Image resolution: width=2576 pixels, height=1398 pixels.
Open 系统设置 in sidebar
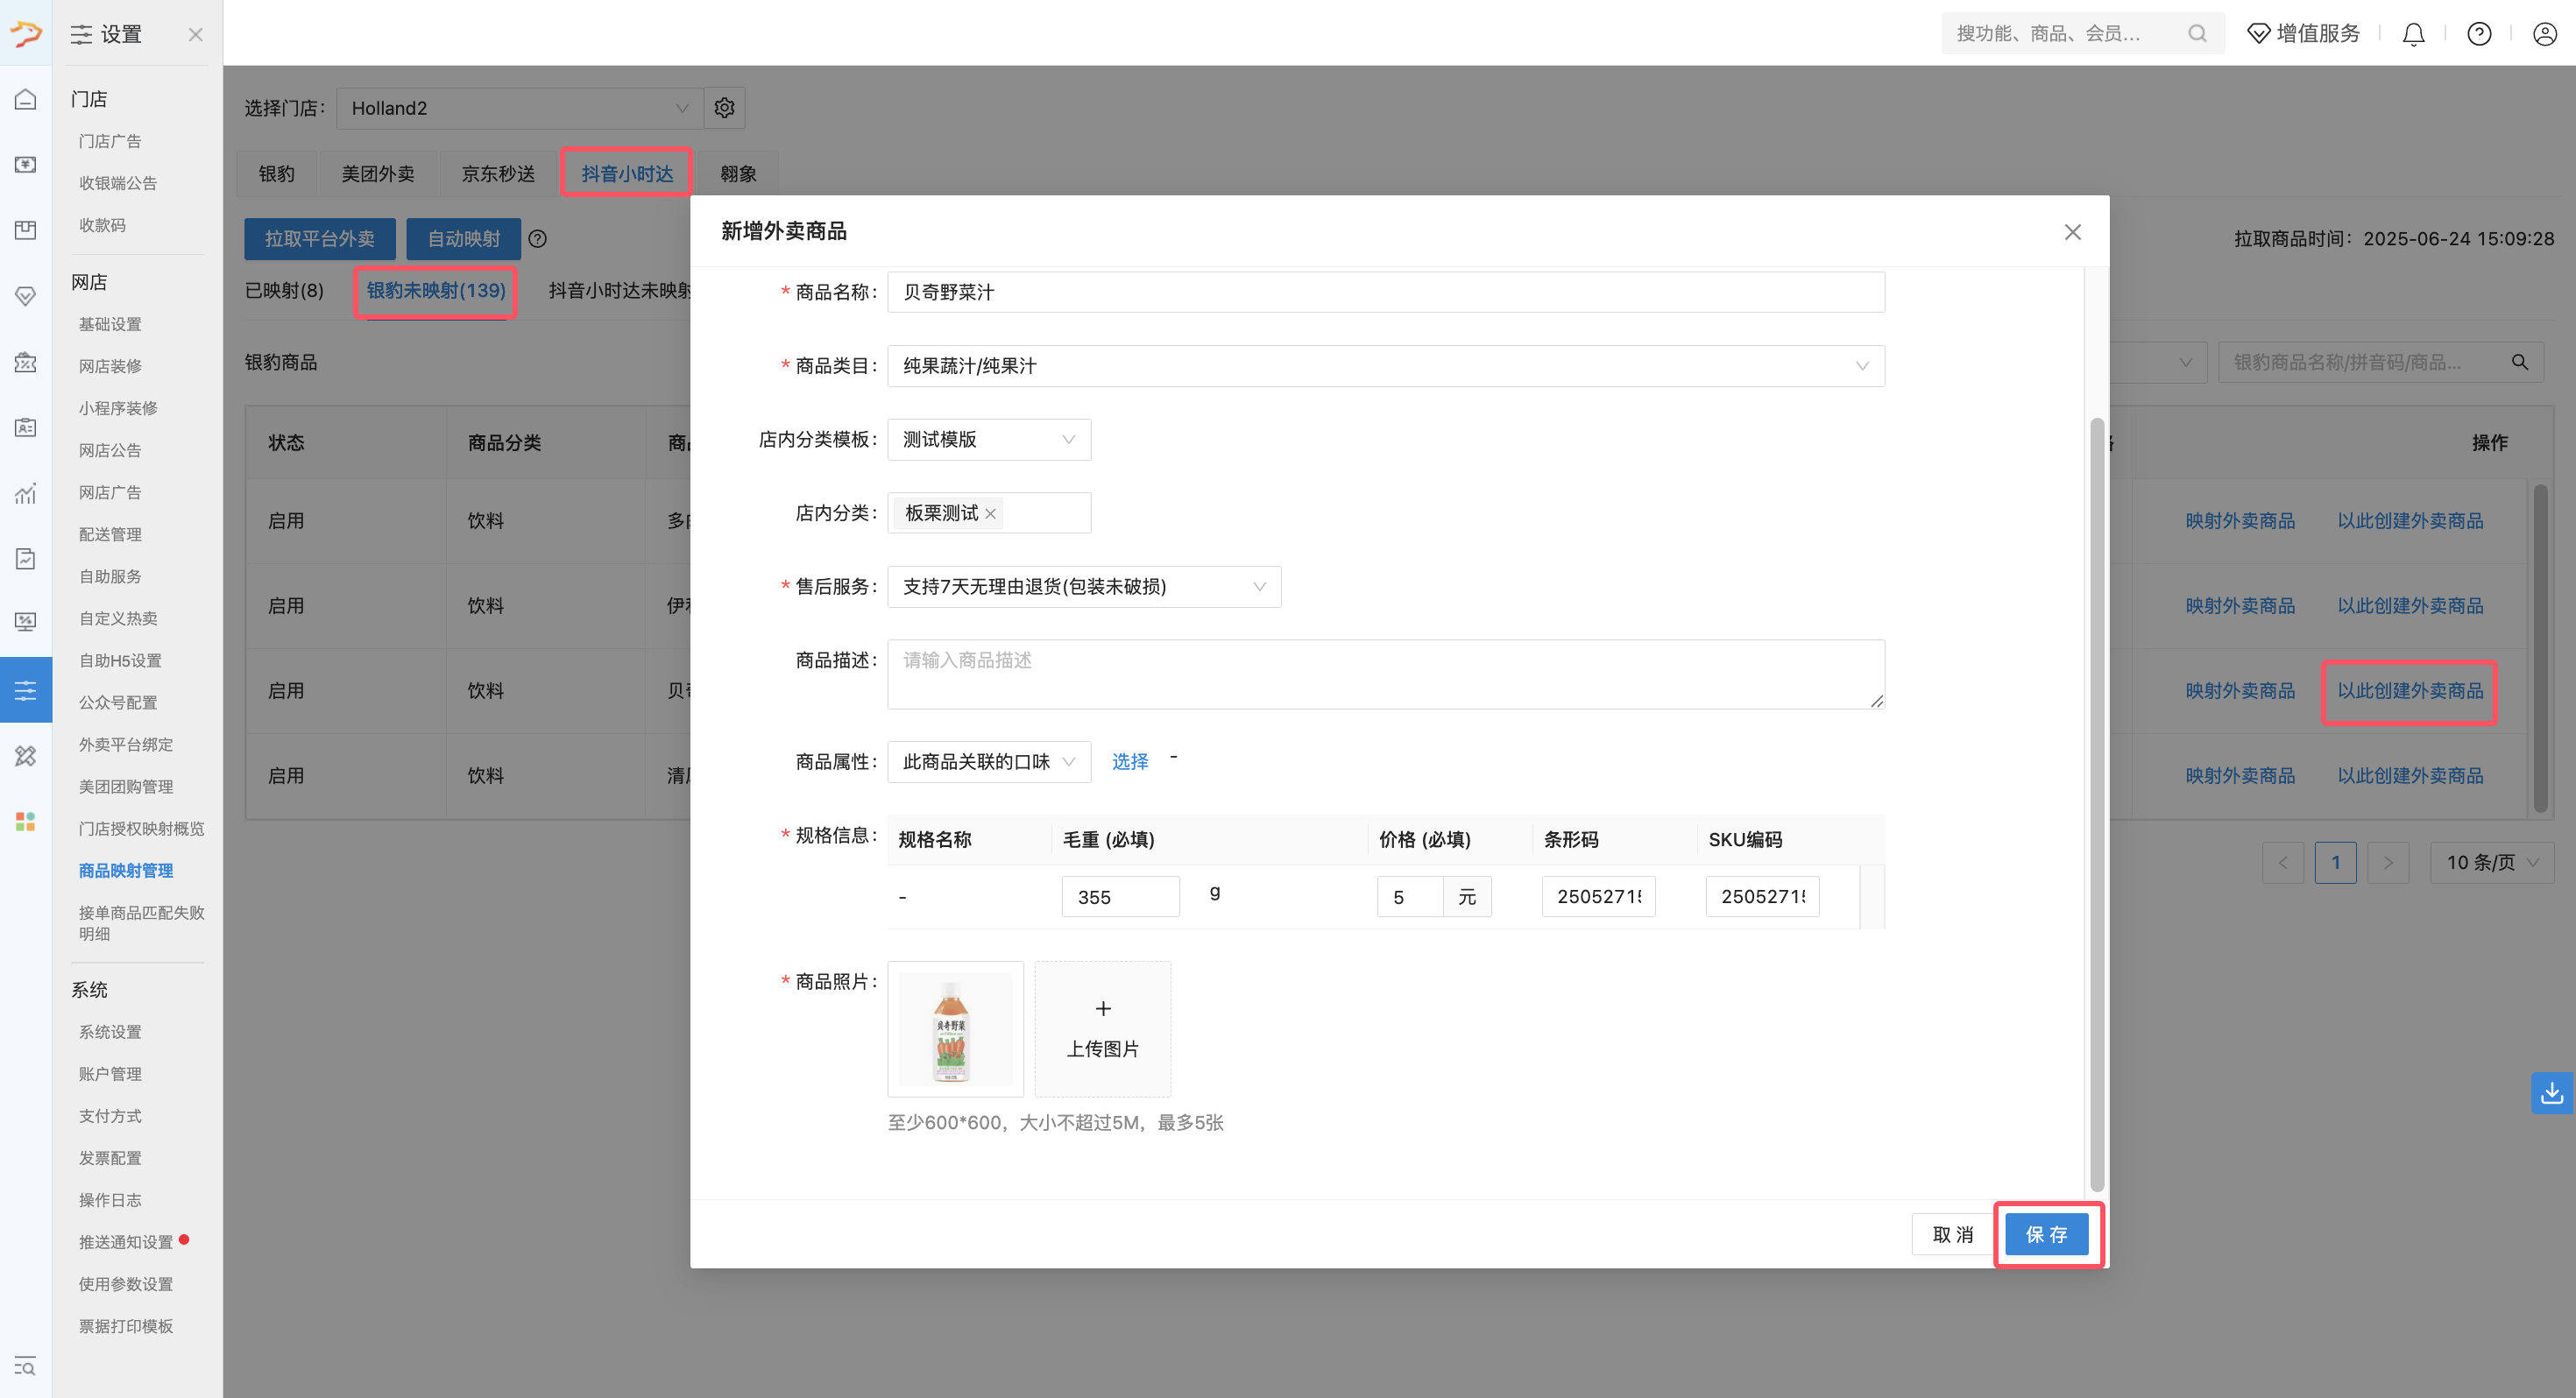(110, 1032)
